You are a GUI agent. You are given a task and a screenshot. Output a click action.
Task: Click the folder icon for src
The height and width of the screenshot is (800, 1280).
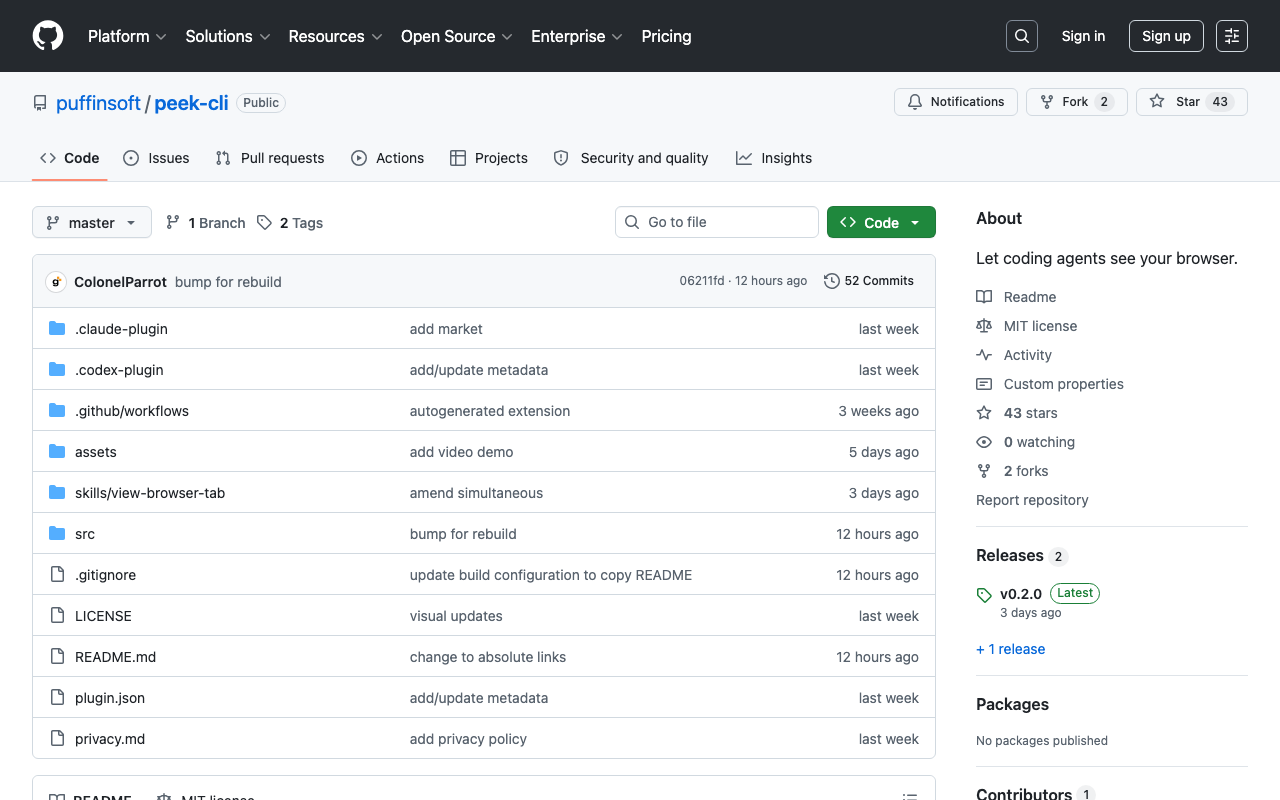tap(57, 534)
